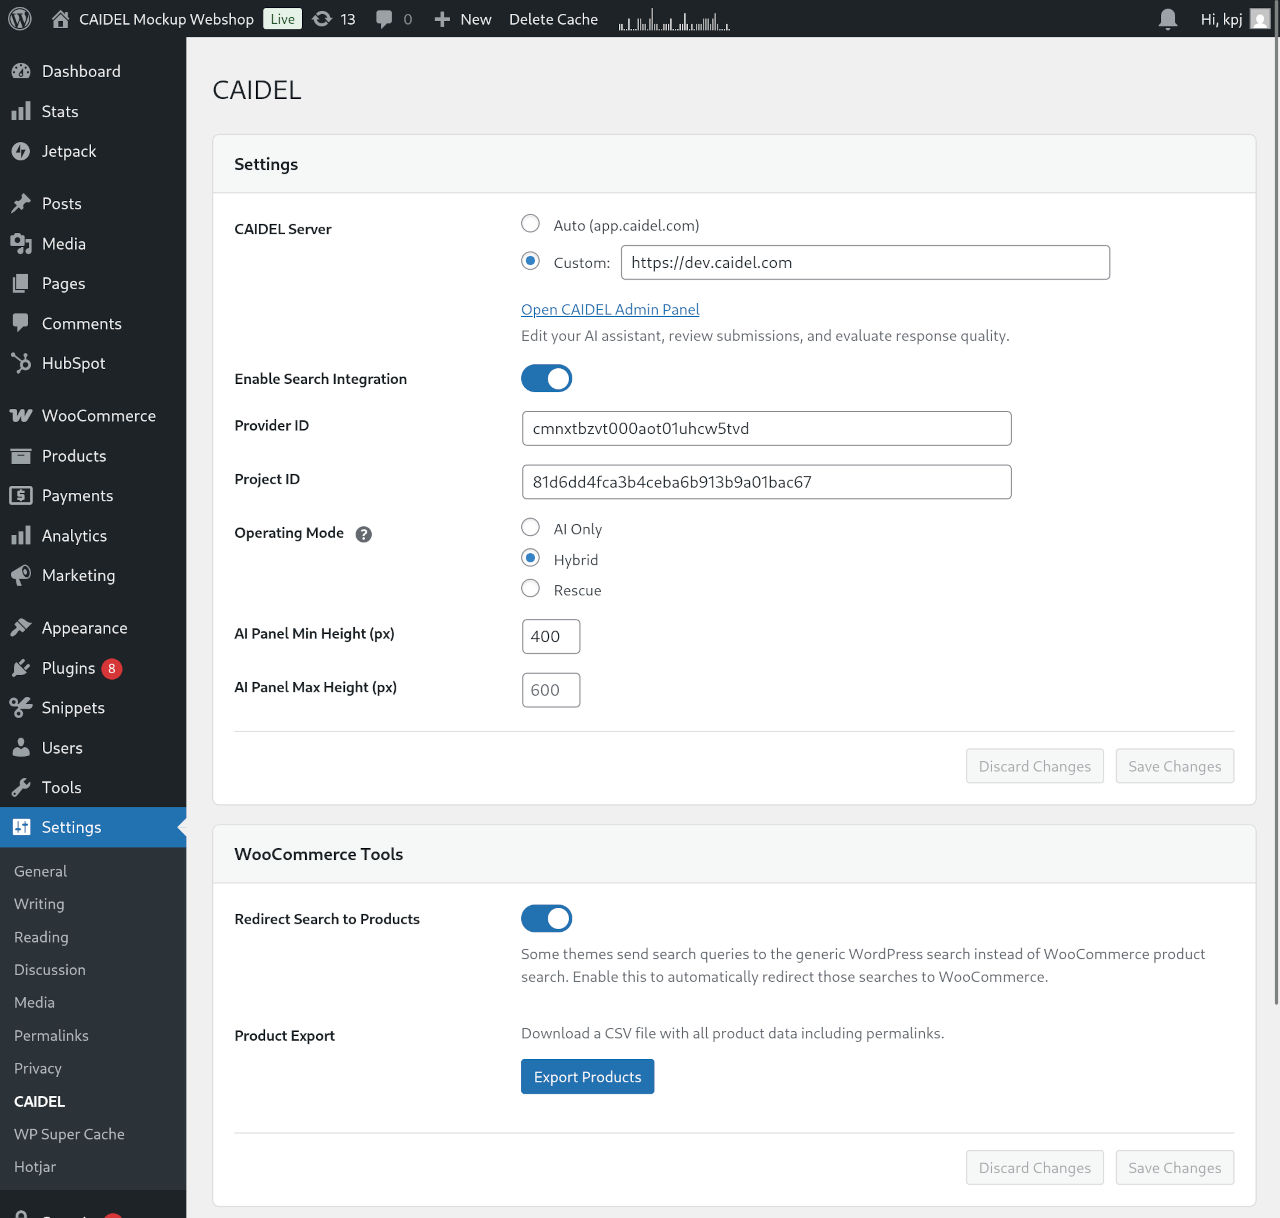This screenshot has height=1218, width=1280.
Task: Click the AI Panel Max Height field
Action: tap(551, 690)
